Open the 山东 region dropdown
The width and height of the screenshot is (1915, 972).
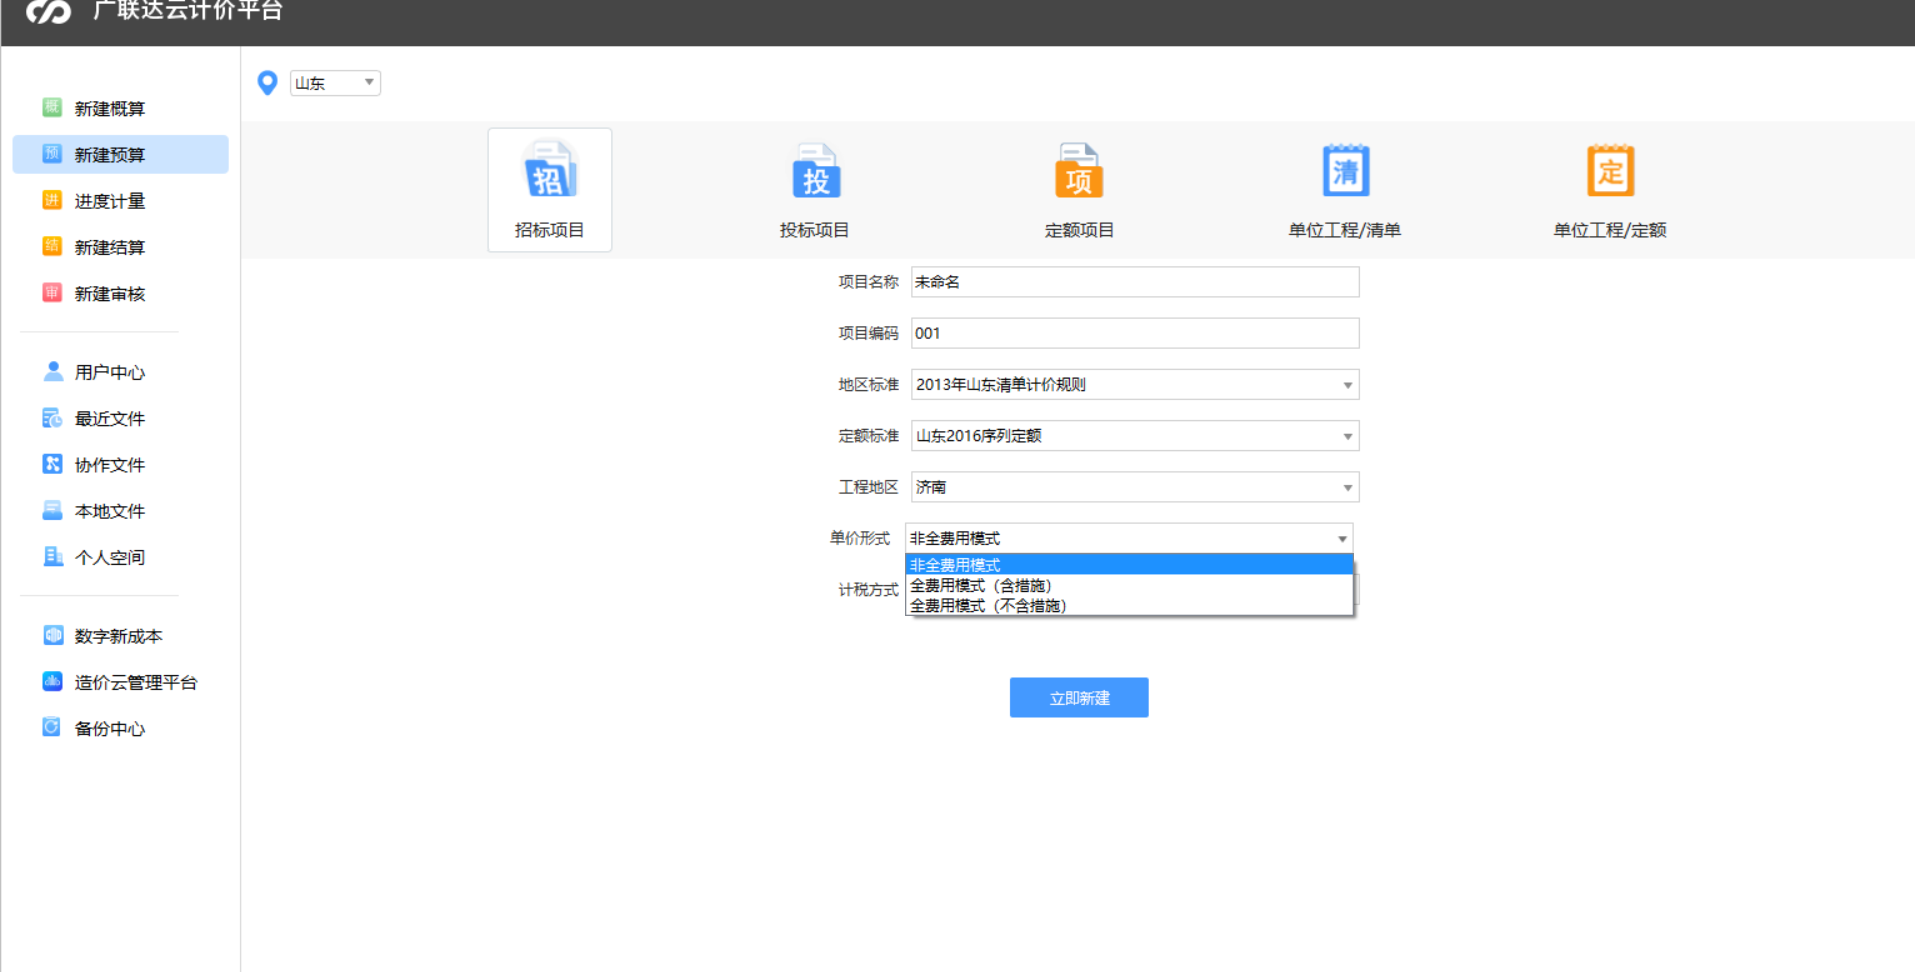(335, 83)
